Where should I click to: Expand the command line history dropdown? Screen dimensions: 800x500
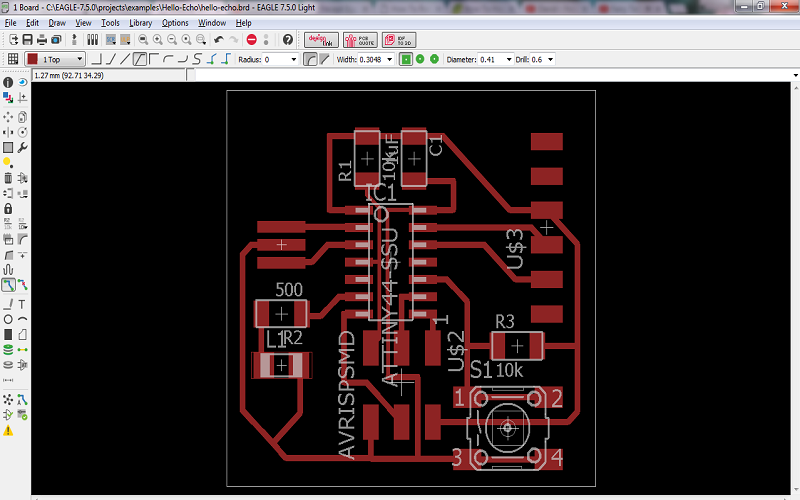click(795, 76)
